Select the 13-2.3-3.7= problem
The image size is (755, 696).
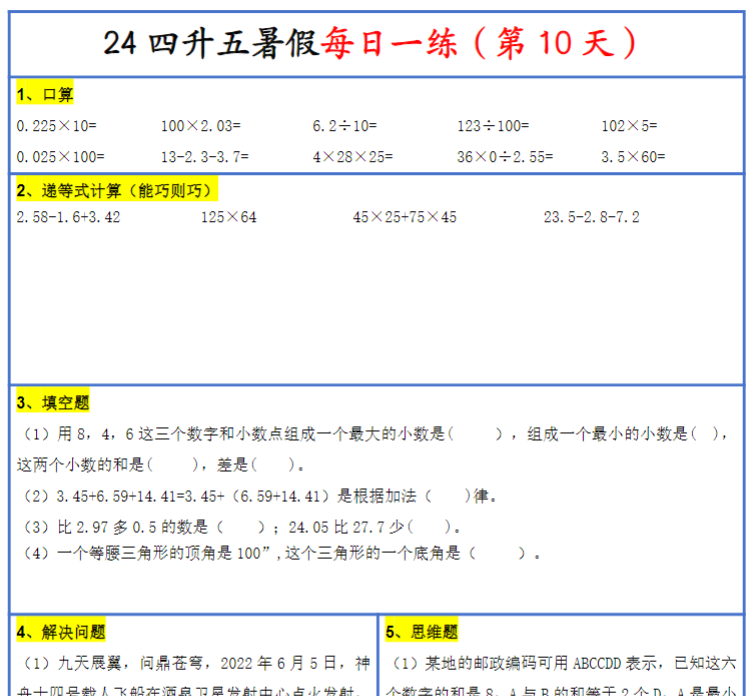tap(205, 157)
